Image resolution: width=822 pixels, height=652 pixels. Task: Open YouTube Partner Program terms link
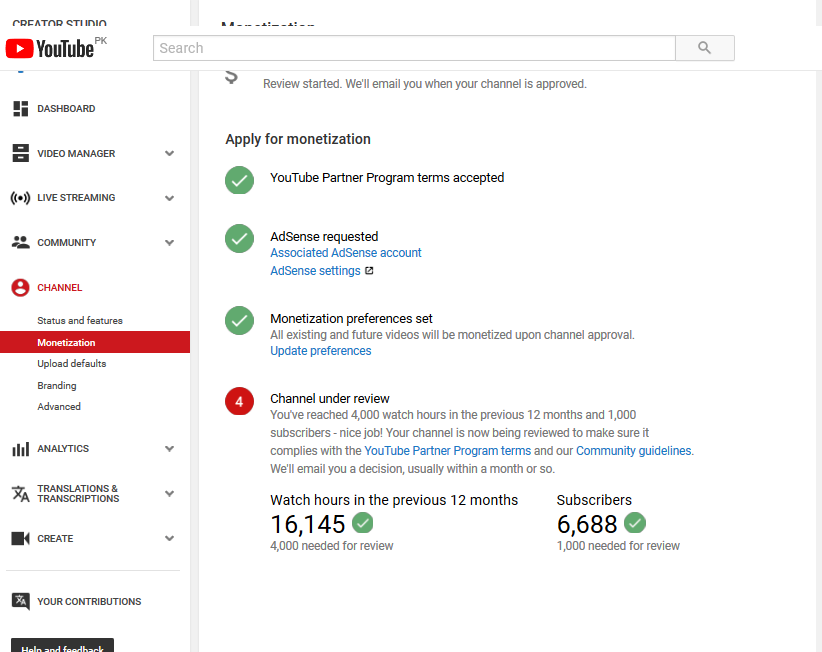[x=447, y=451]
